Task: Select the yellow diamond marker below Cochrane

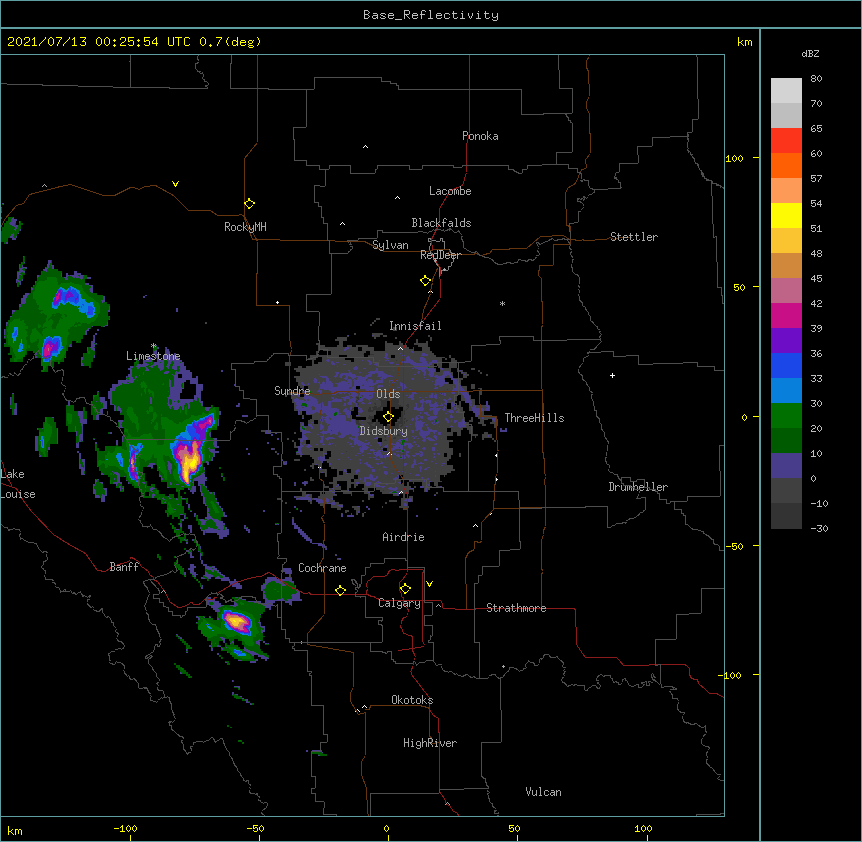Action: coord(340,590)
